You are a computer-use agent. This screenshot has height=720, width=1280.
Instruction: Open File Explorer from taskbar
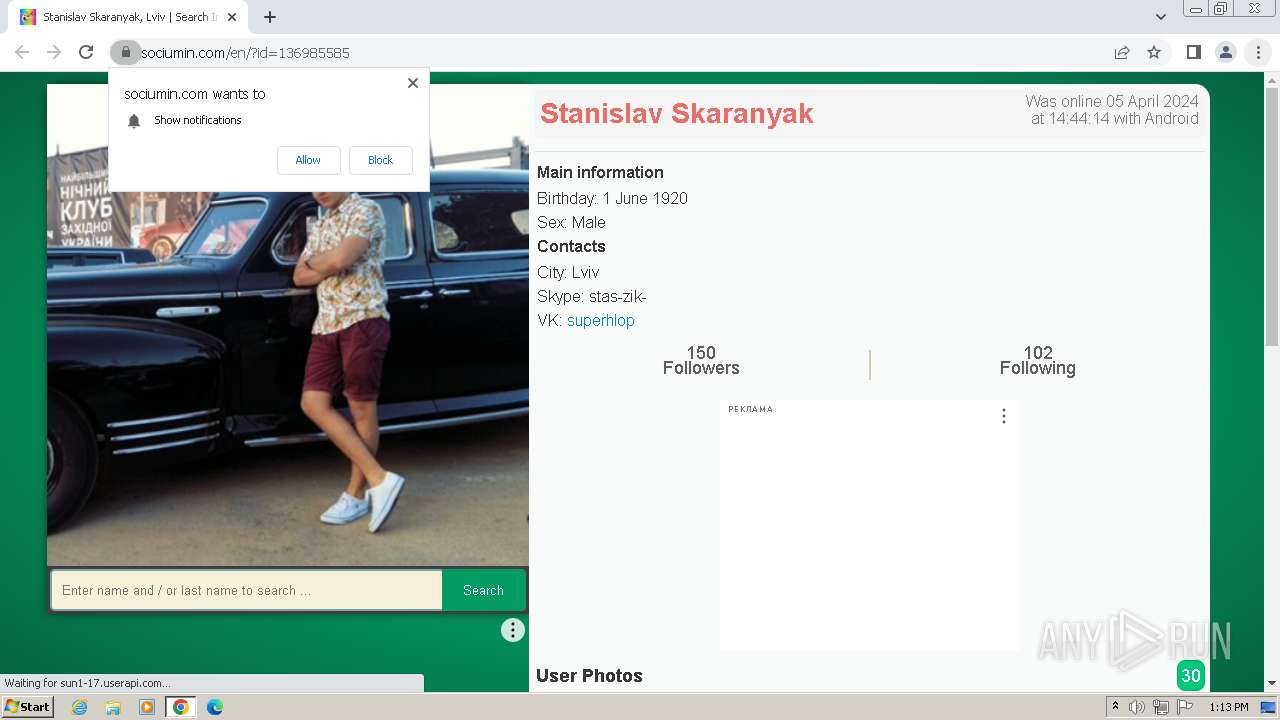coord(113,707)
